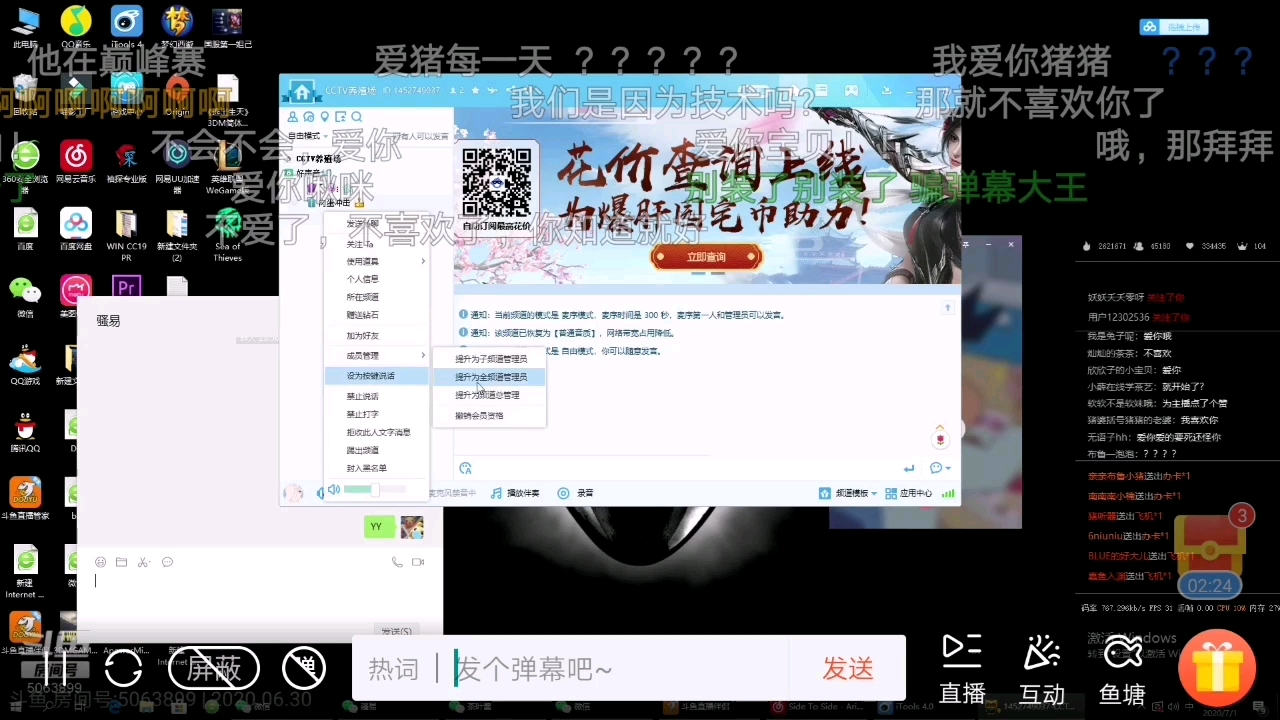Open the 网易云音乐 desktop shortcut
This screenshot has height=720, width=1280.
76,162
